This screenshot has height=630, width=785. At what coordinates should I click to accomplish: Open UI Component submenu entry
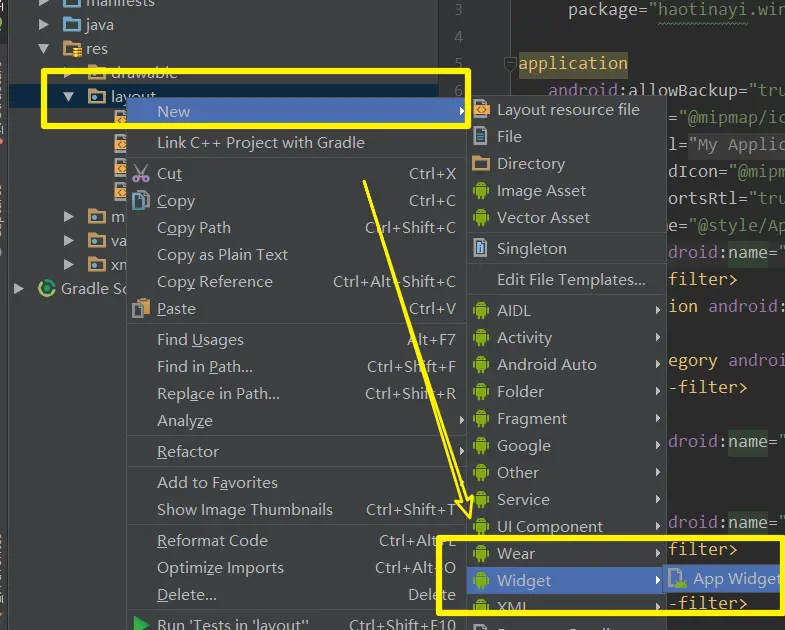coord(567,527)
